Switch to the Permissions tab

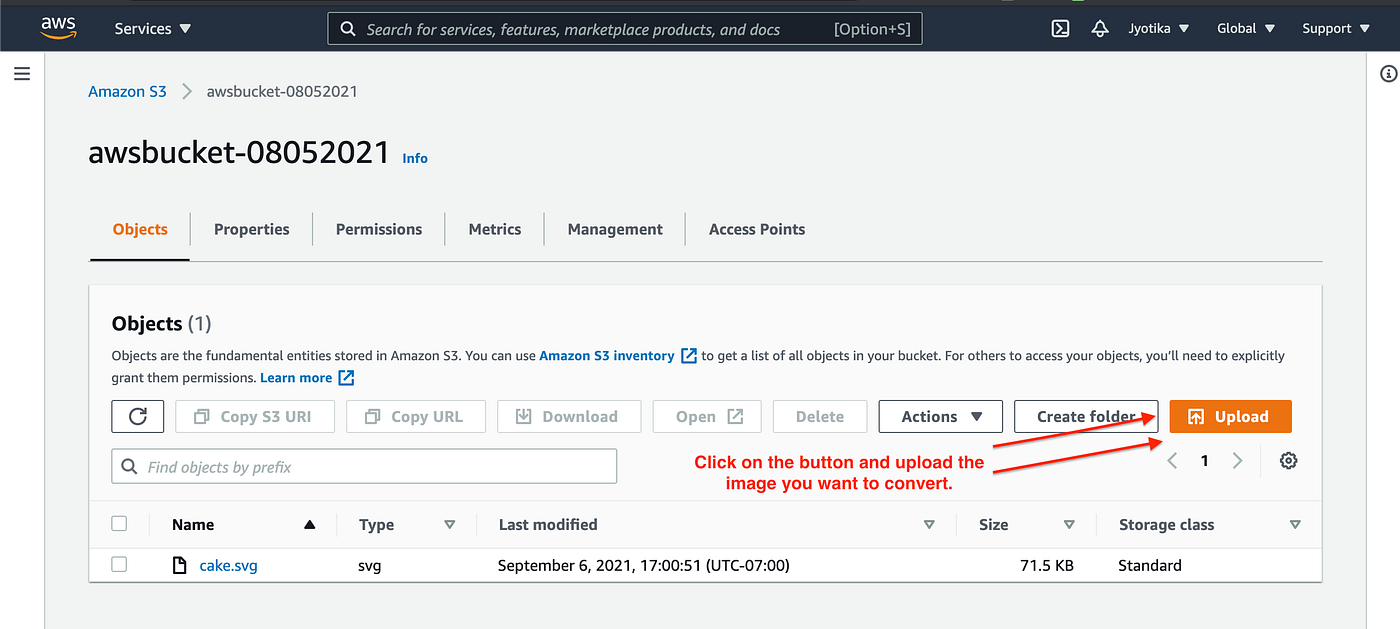click(378, 229)
